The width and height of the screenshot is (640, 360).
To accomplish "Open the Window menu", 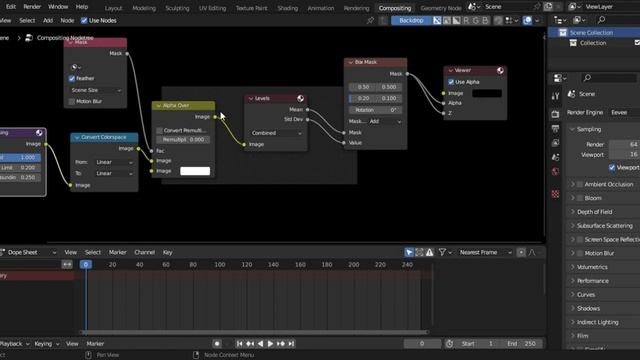I will (58, 7).
